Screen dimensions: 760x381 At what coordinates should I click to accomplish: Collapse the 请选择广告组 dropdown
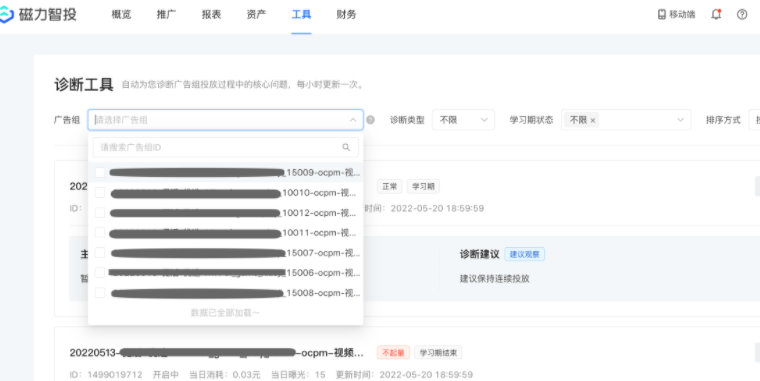[353, 120]
